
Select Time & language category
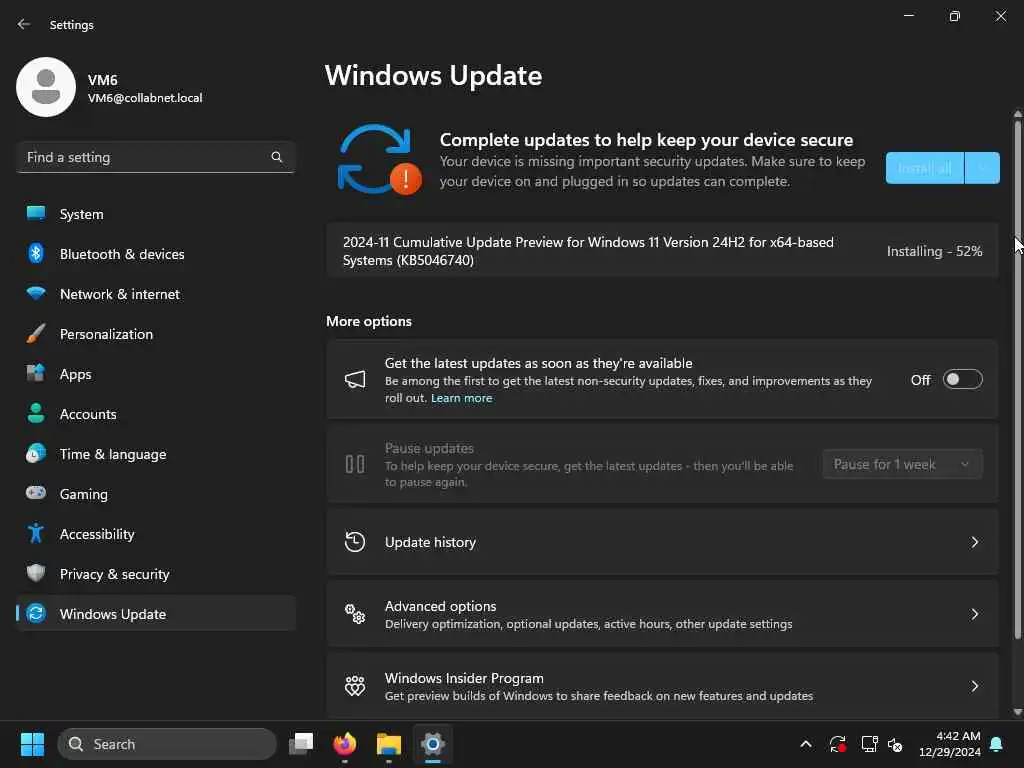[155, 453]
